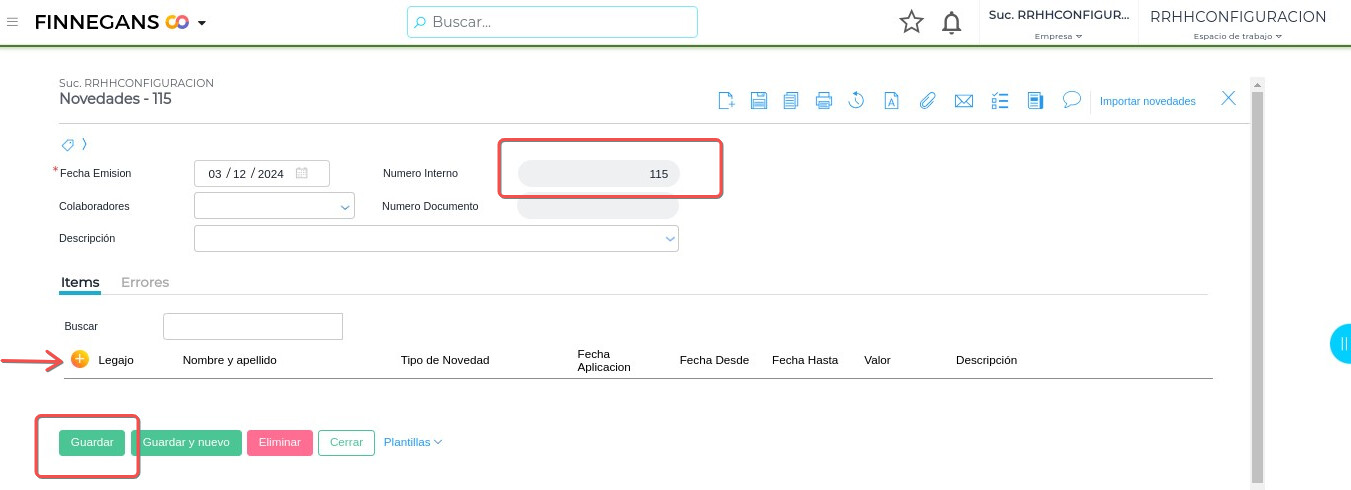Image resolution: width=1351 pixels, height=490 pixels.
Task: Switch to the Errores tab
Action: coord(145,282)
